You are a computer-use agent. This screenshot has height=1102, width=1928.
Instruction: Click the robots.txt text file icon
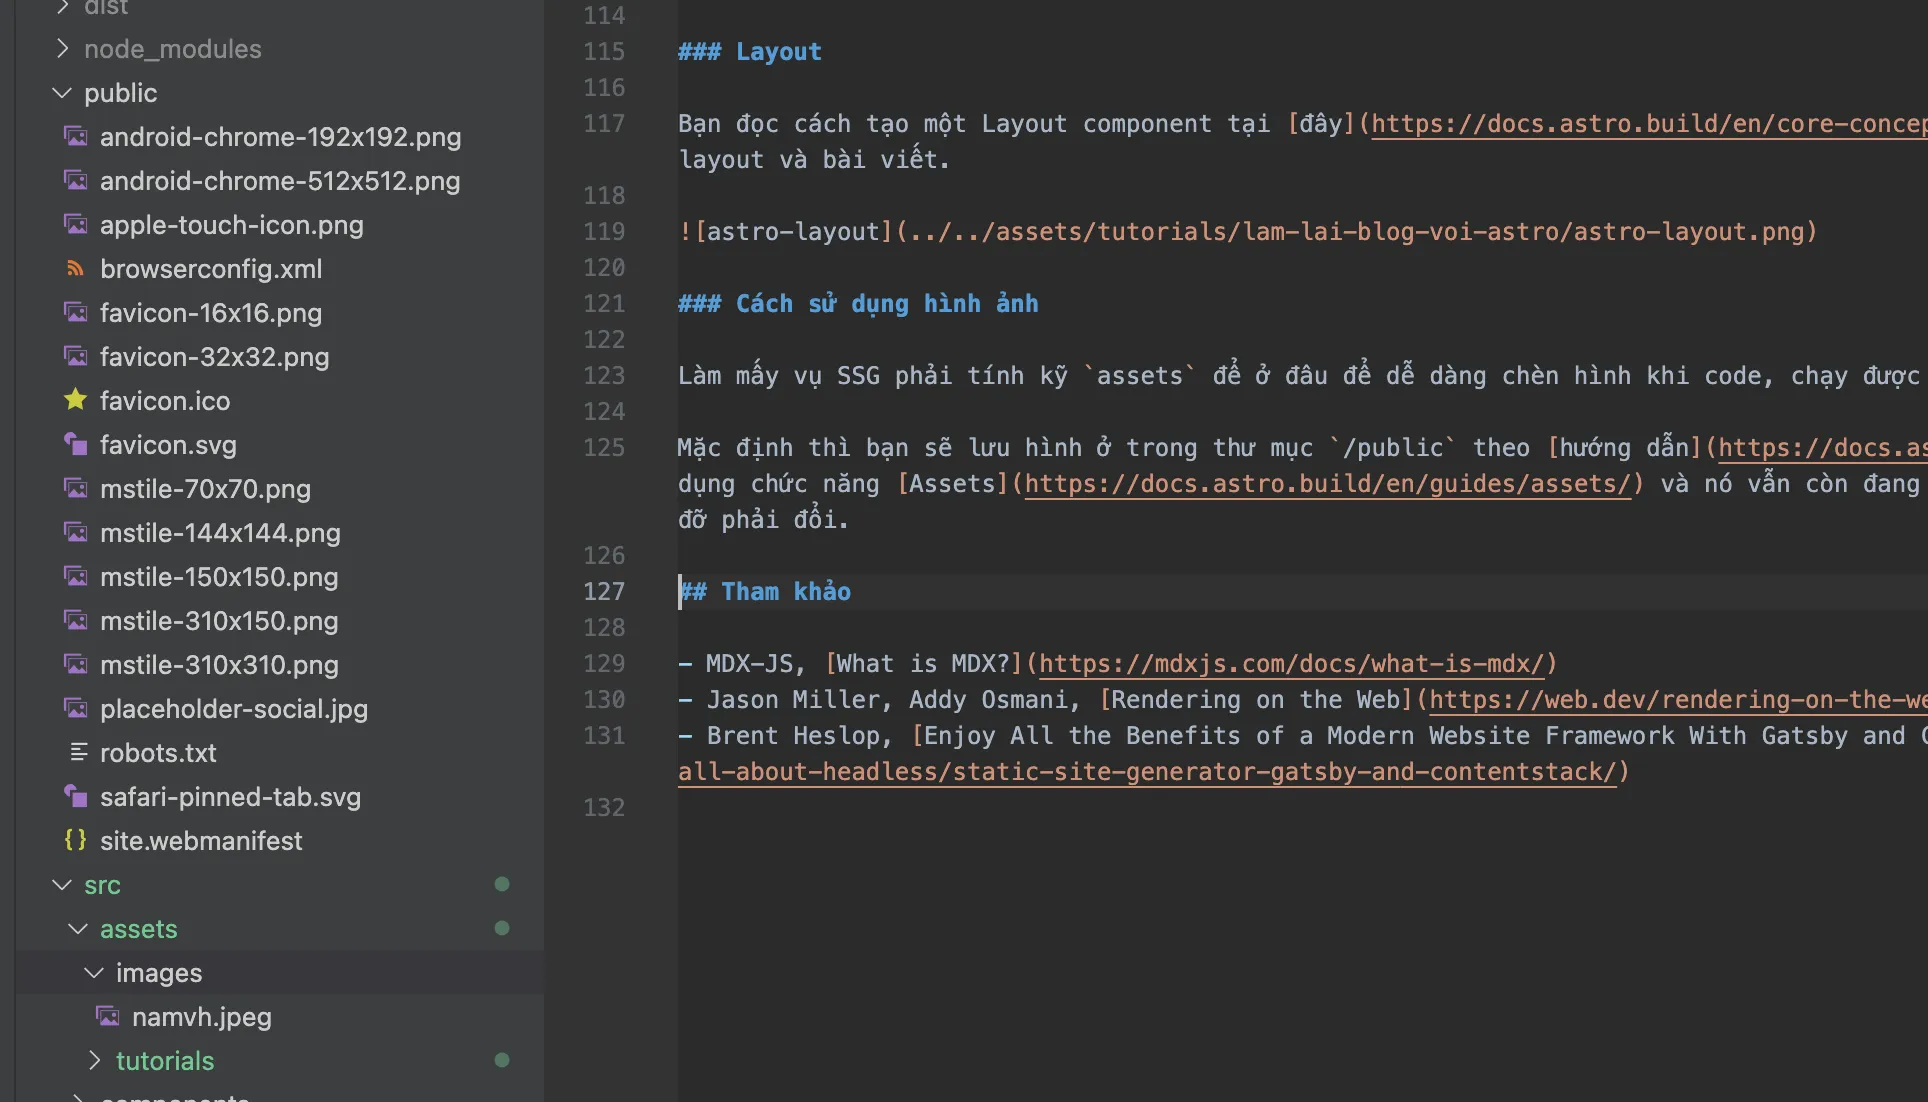click(x=77, y=752)
